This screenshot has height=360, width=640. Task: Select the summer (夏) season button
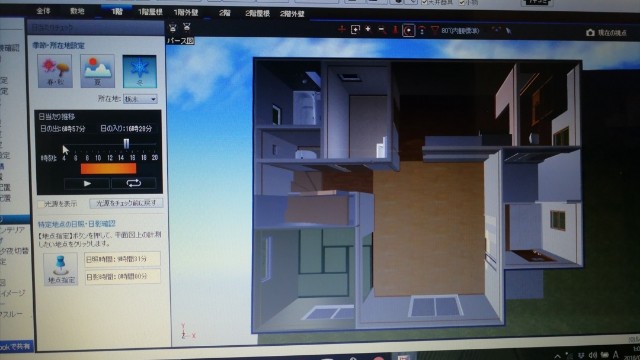97,71
